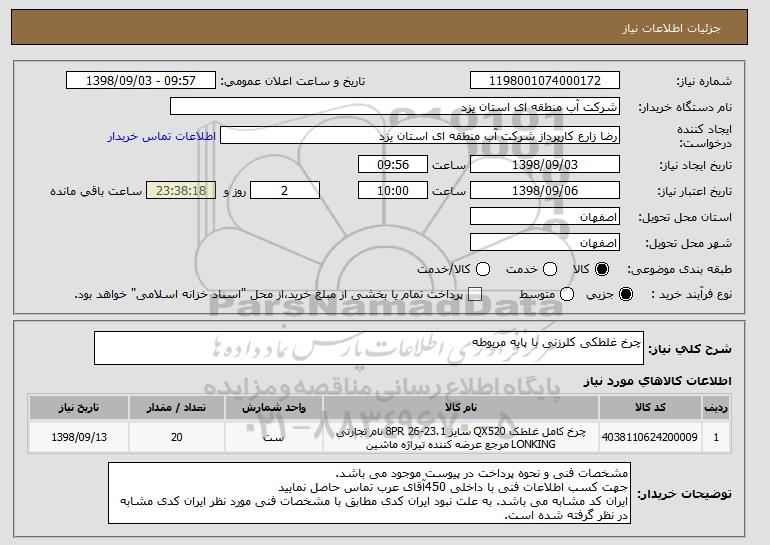Viewport: 770px width, 545px height.
Task: Click the buyer notes text box
Action: pos(369,493)
